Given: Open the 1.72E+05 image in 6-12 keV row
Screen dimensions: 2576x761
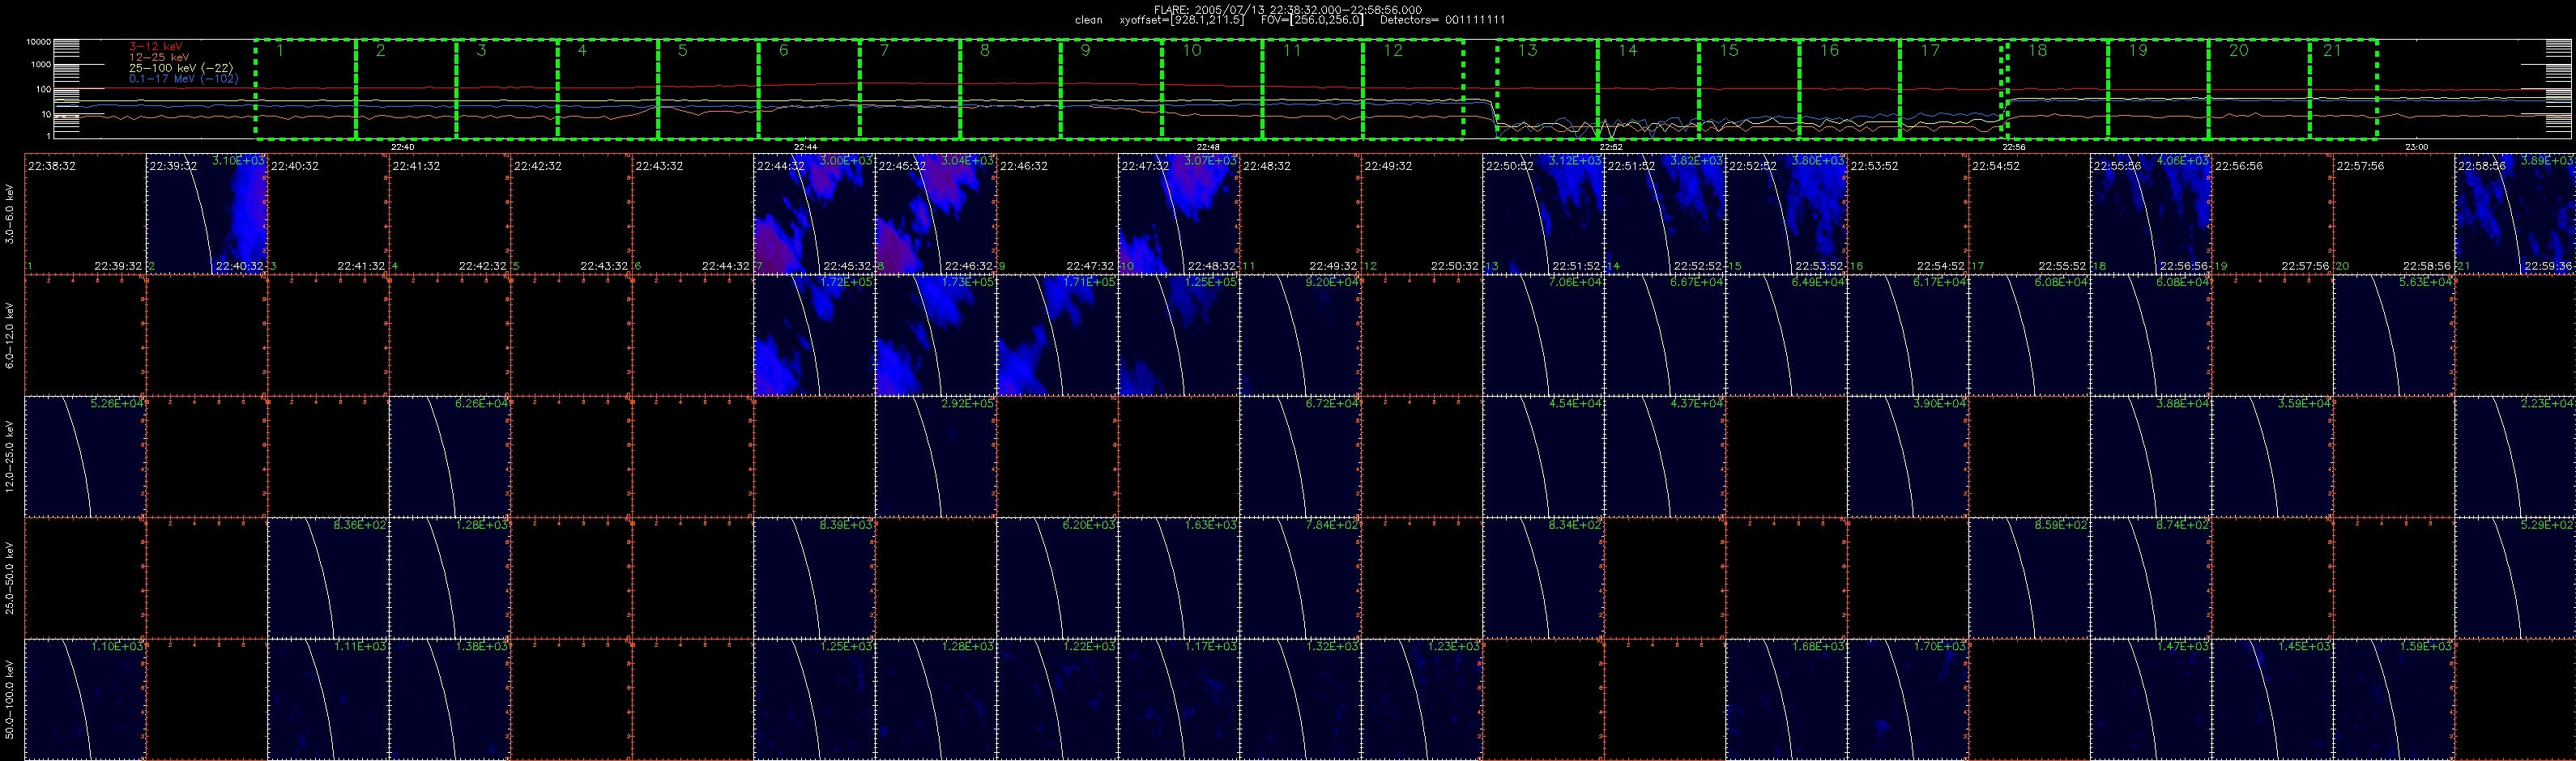Looking at the screenshot, I should [814, 335].
